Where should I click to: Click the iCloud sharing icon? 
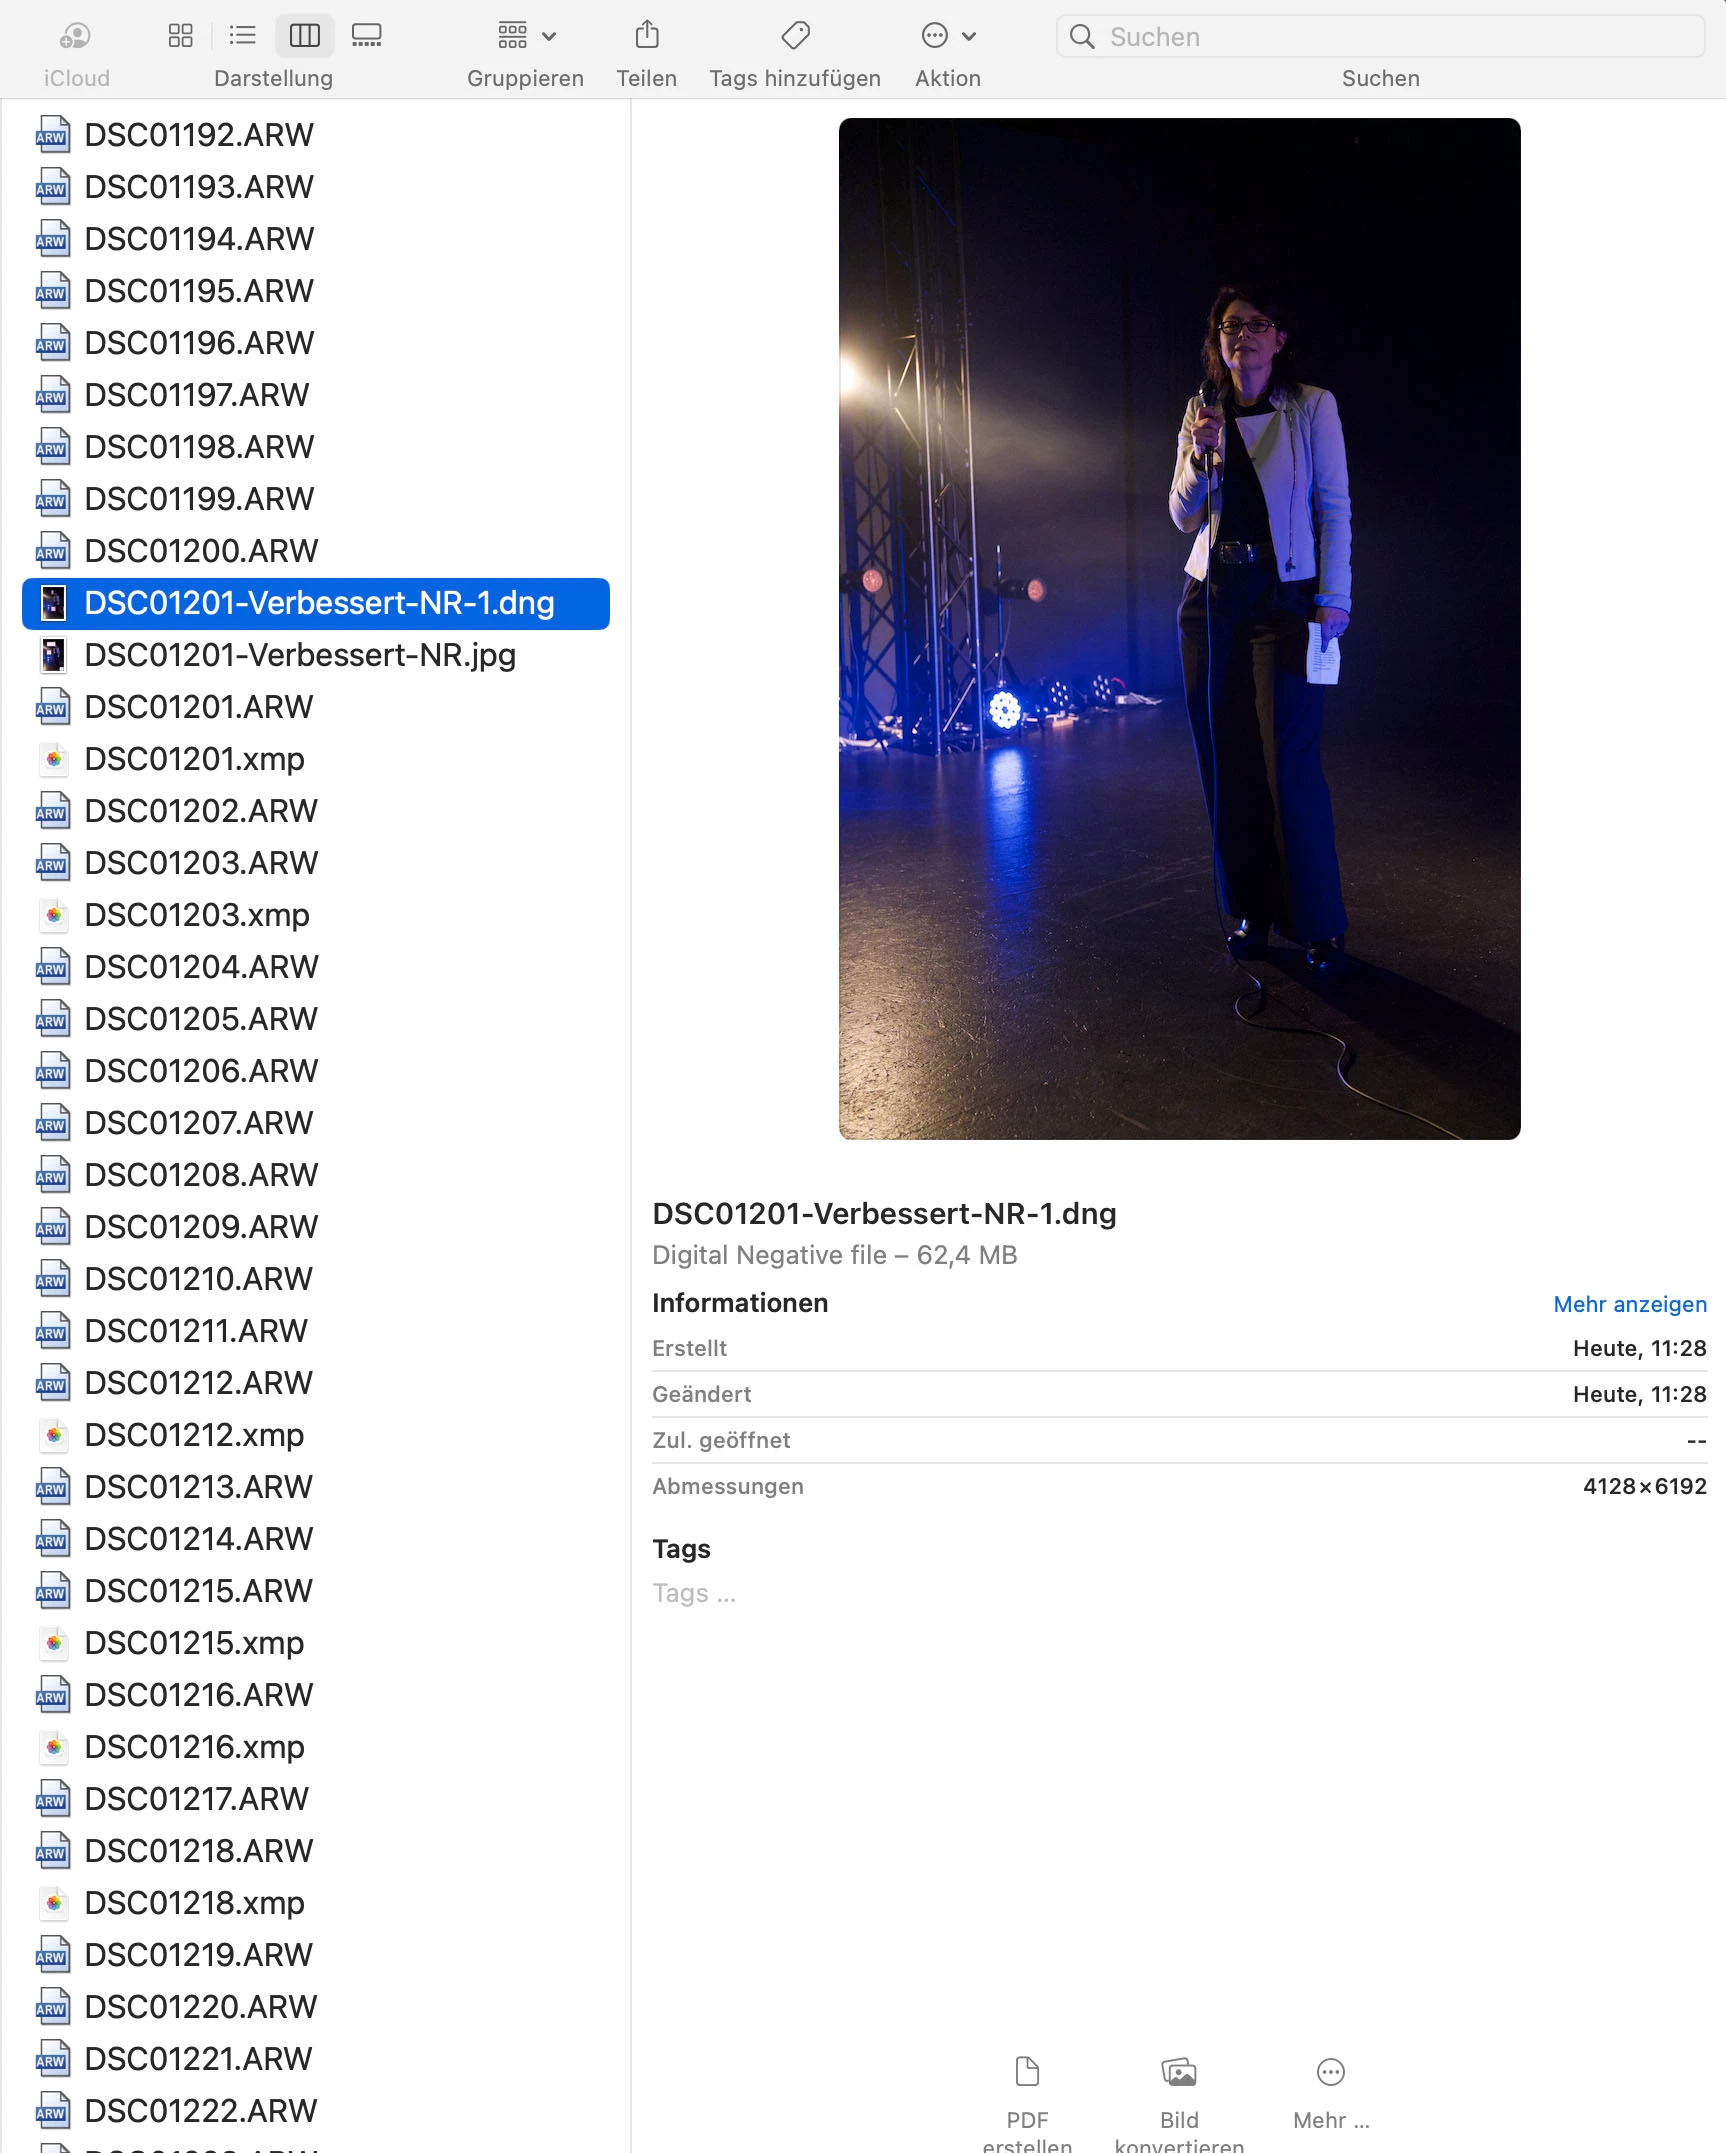tap(75, 36)
